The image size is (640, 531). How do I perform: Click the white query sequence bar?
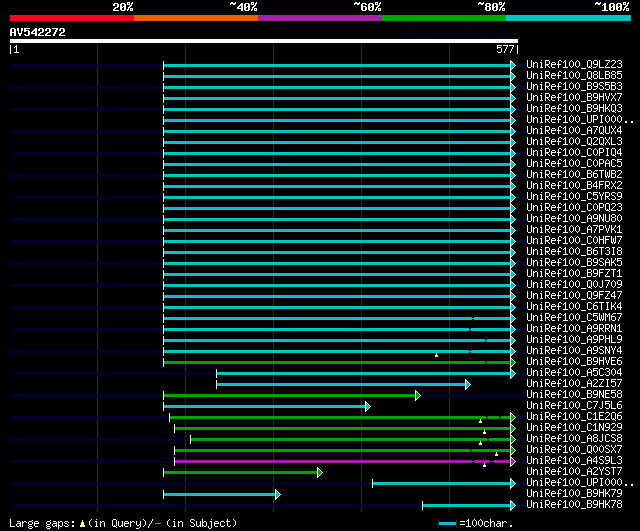click(x=264, y=41)
